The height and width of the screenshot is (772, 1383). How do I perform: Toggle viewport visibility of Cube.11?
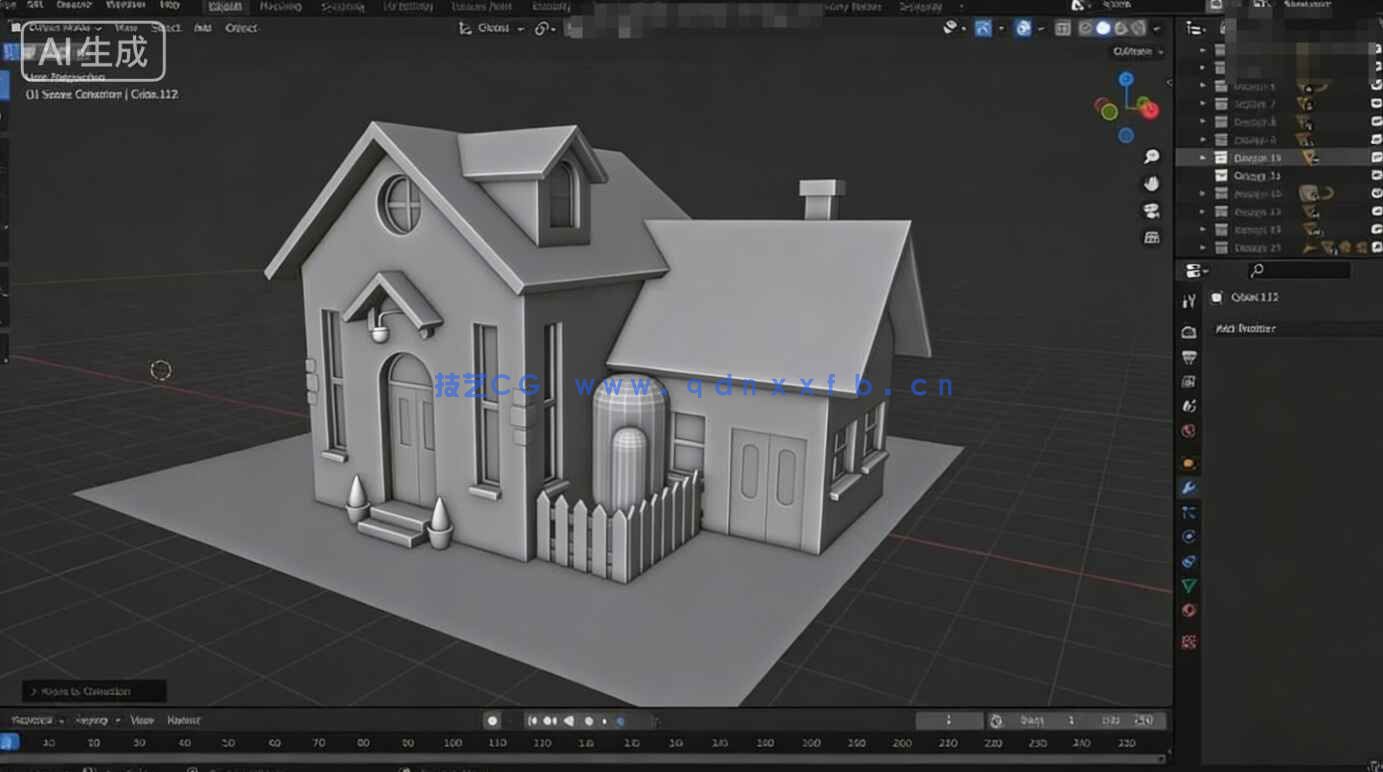point(1376,176)
